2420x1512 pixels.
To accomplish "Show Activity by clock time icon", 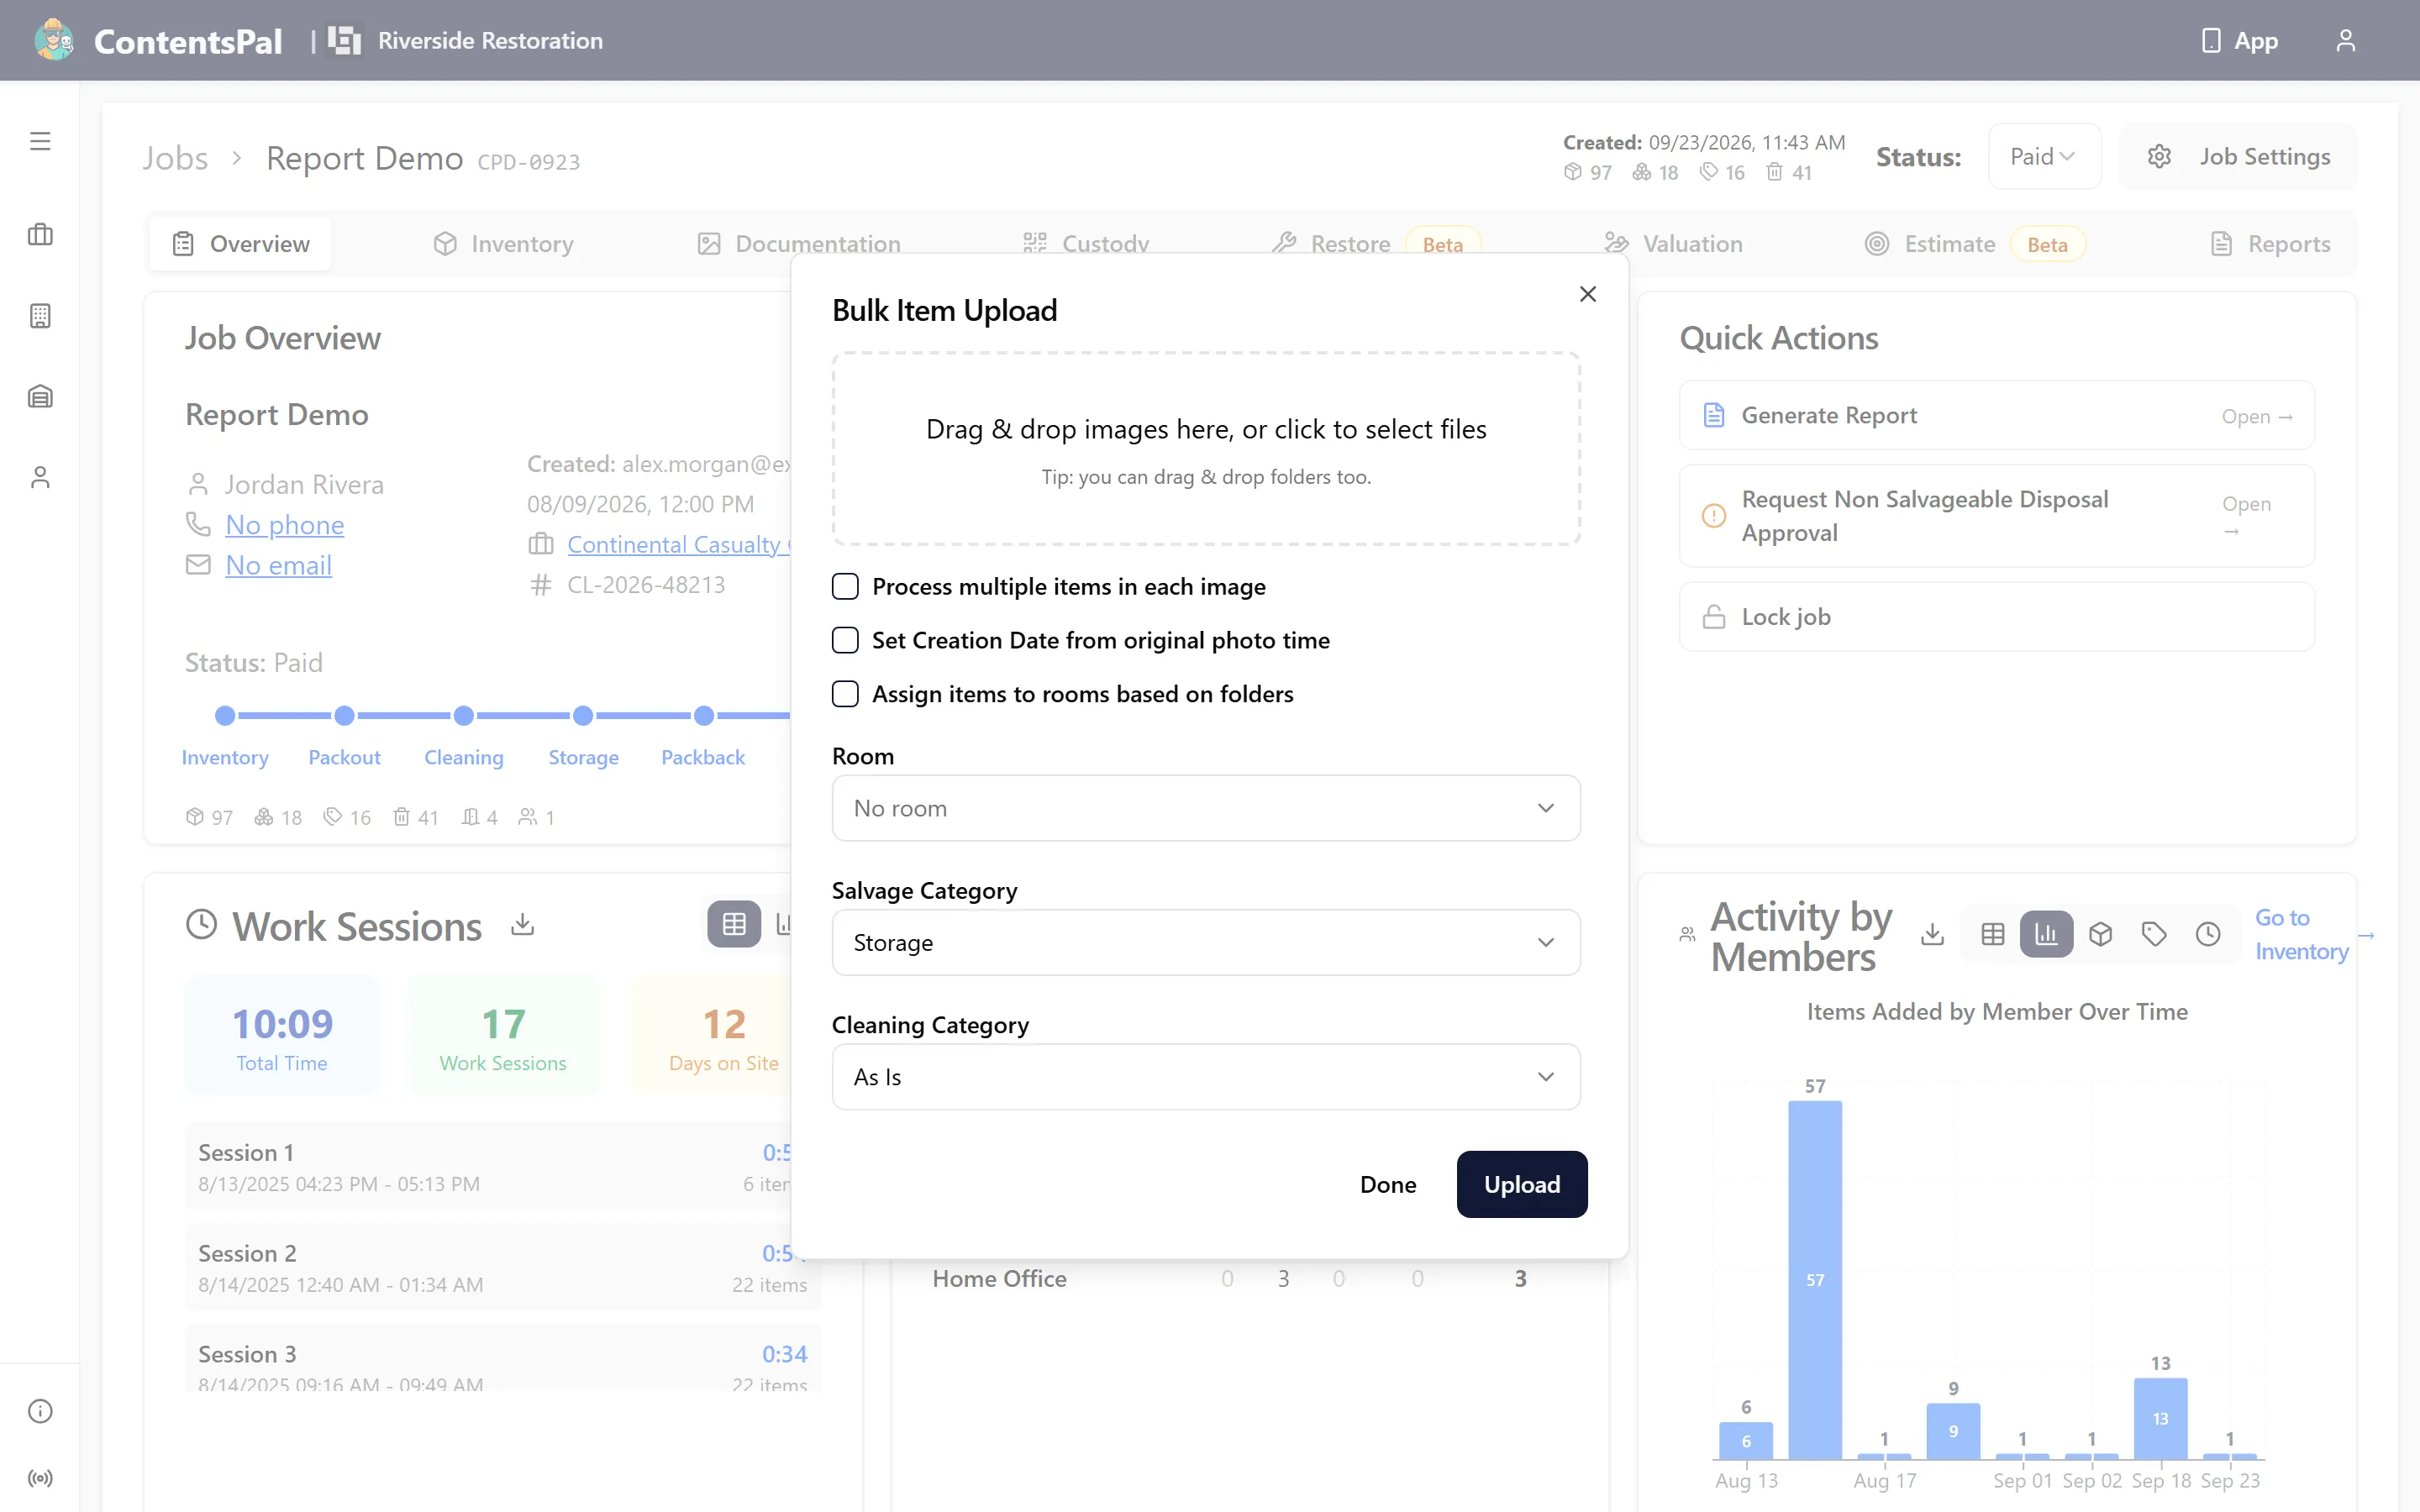I will [2208, 934].
